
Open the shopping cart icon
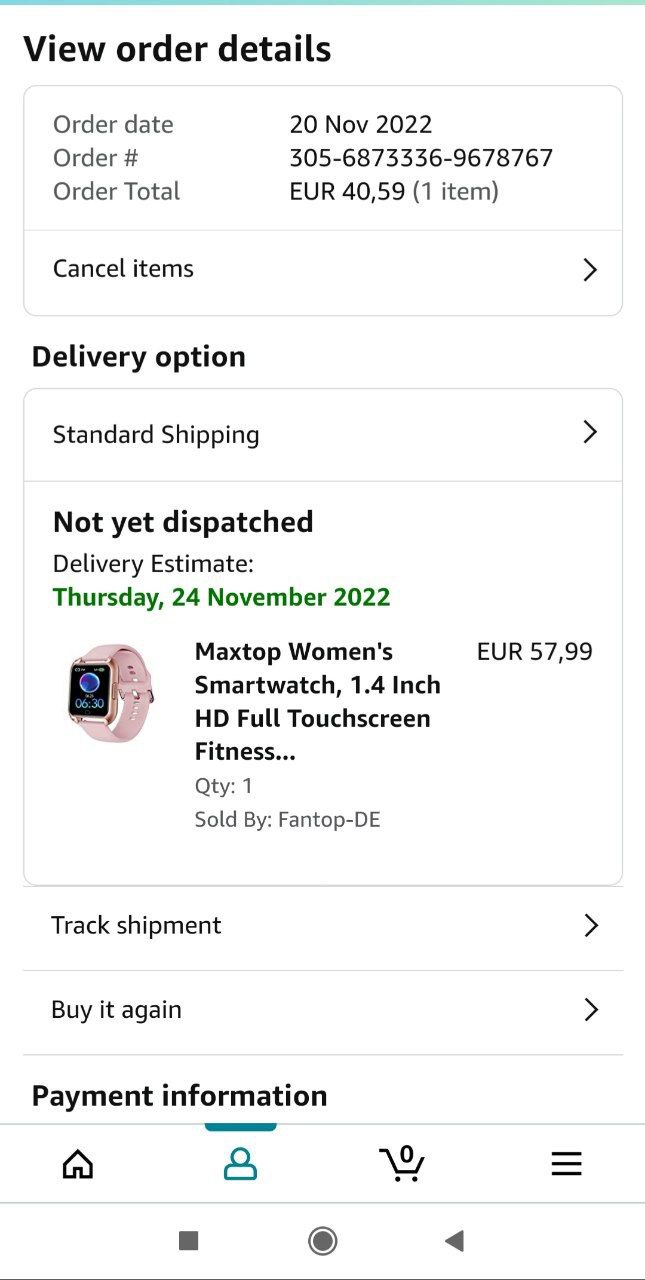click(x=402, y=1164)
